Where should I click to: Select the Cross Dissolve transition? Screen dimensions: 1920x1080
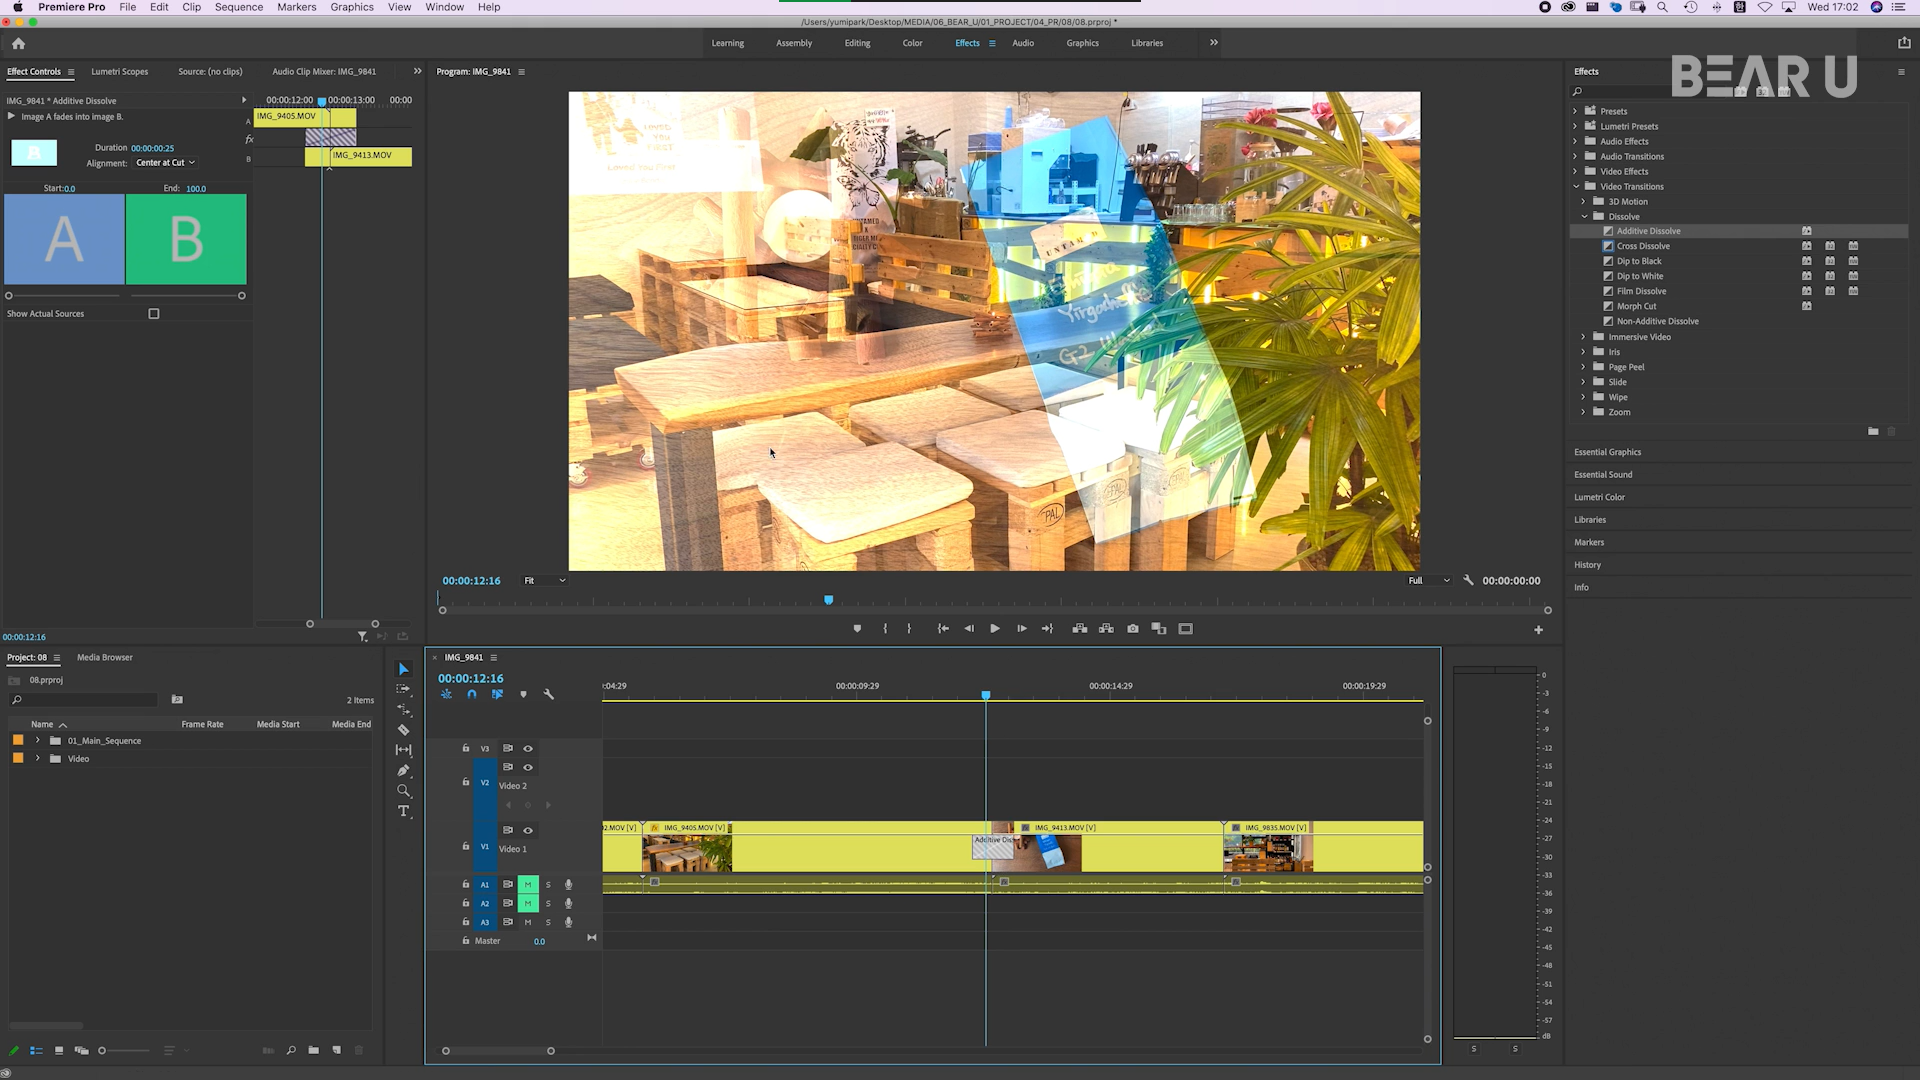click(x=1643, y=246)
